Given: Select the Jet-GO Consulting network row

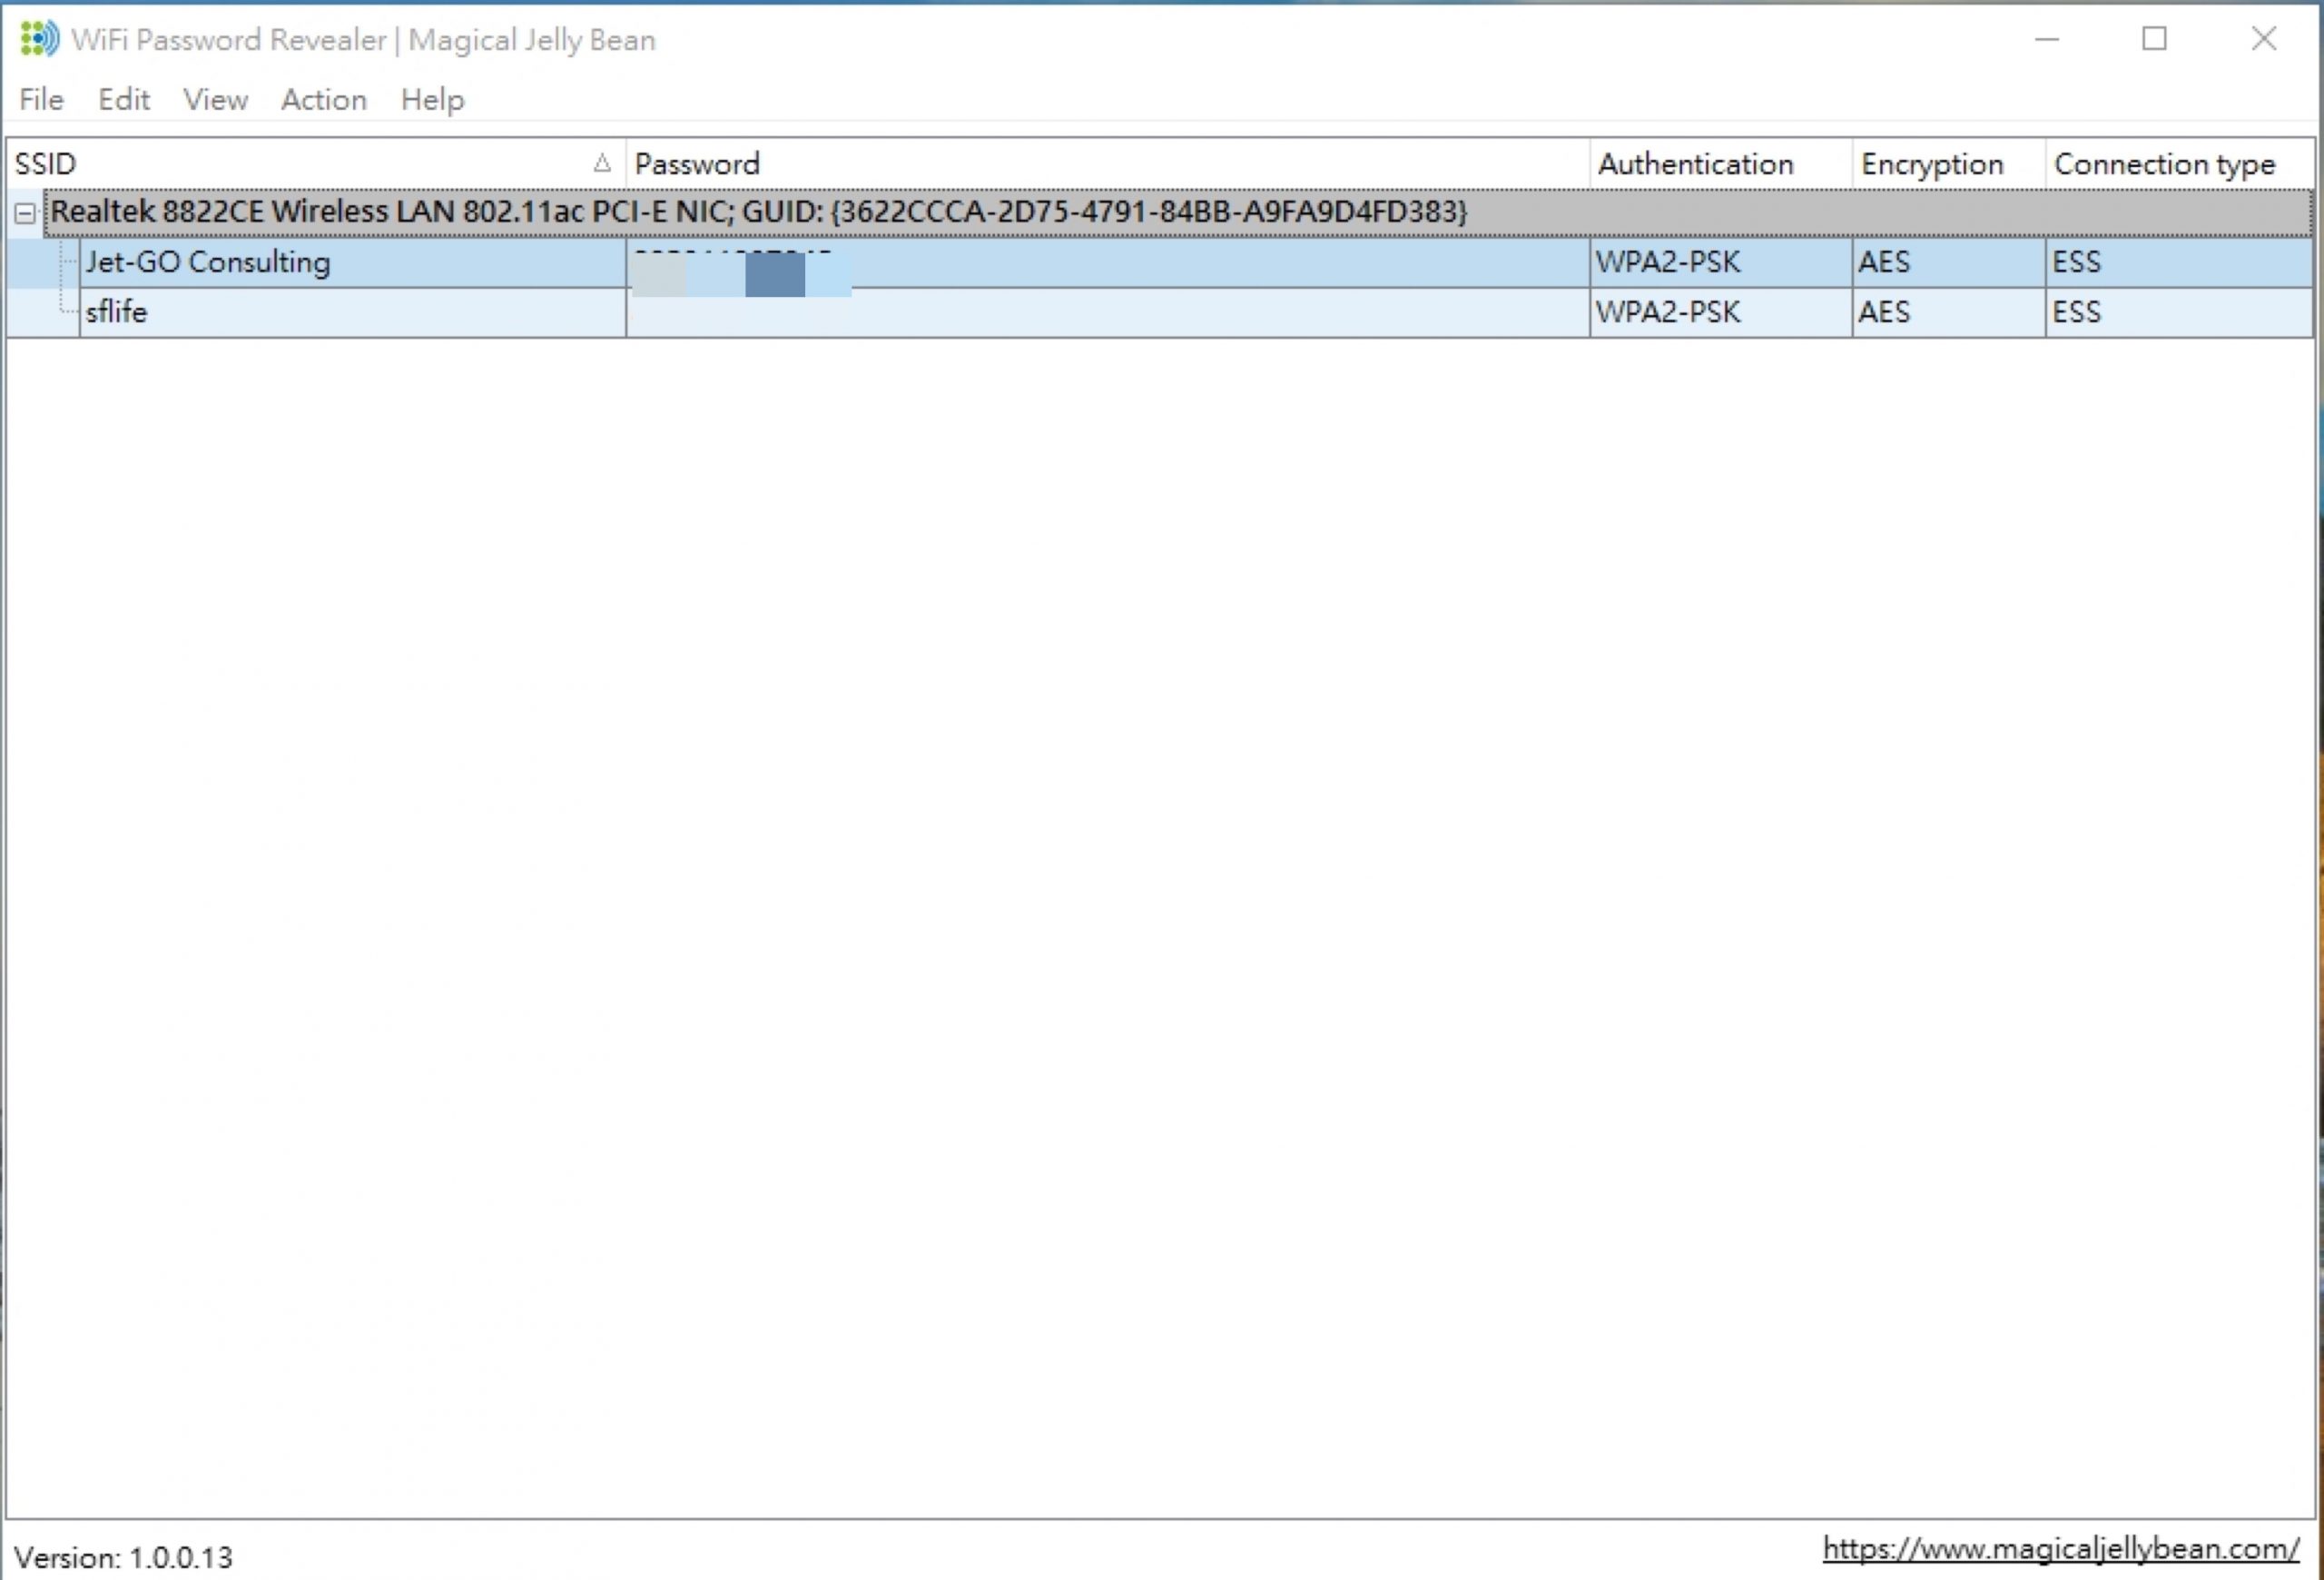Looking at the screenshot, I should [x=208, y=262].
